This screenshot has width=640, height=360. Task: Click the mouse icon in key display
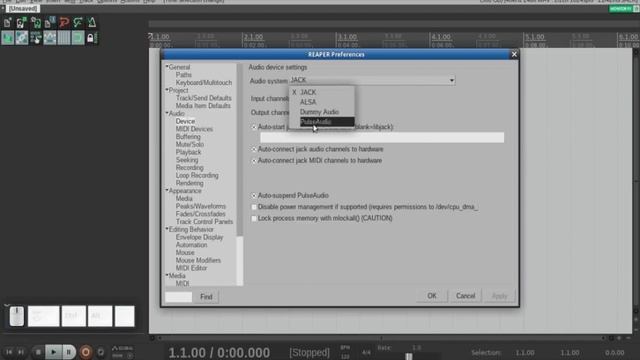(17, 316)
